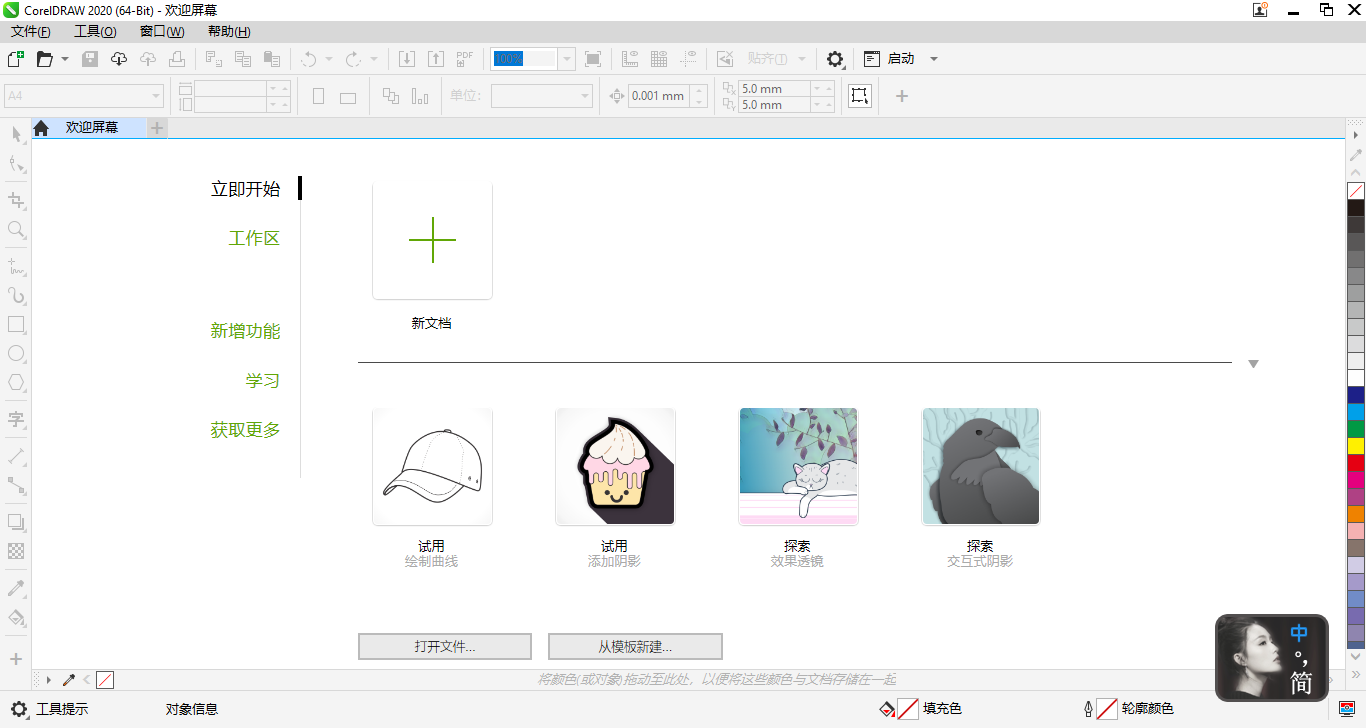Open the crow 交互式阴影 thumbnail
This screenshot has width=1366, height=728.
[981, 467]
